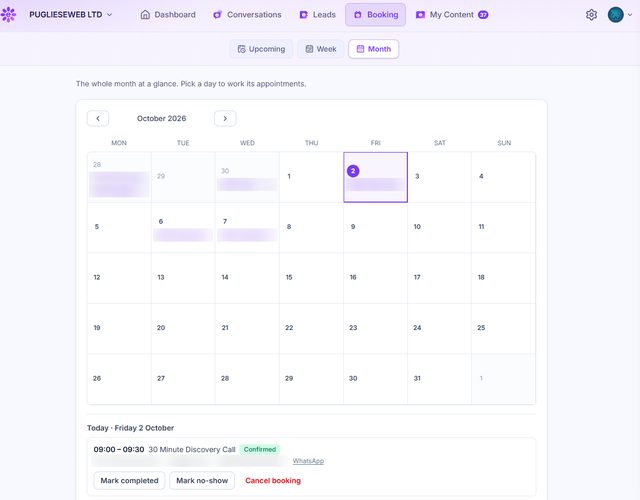The height and width of the screenshot is (500, 640).
Task: Select October 20 in the calendar
Action: coord(183,329)
